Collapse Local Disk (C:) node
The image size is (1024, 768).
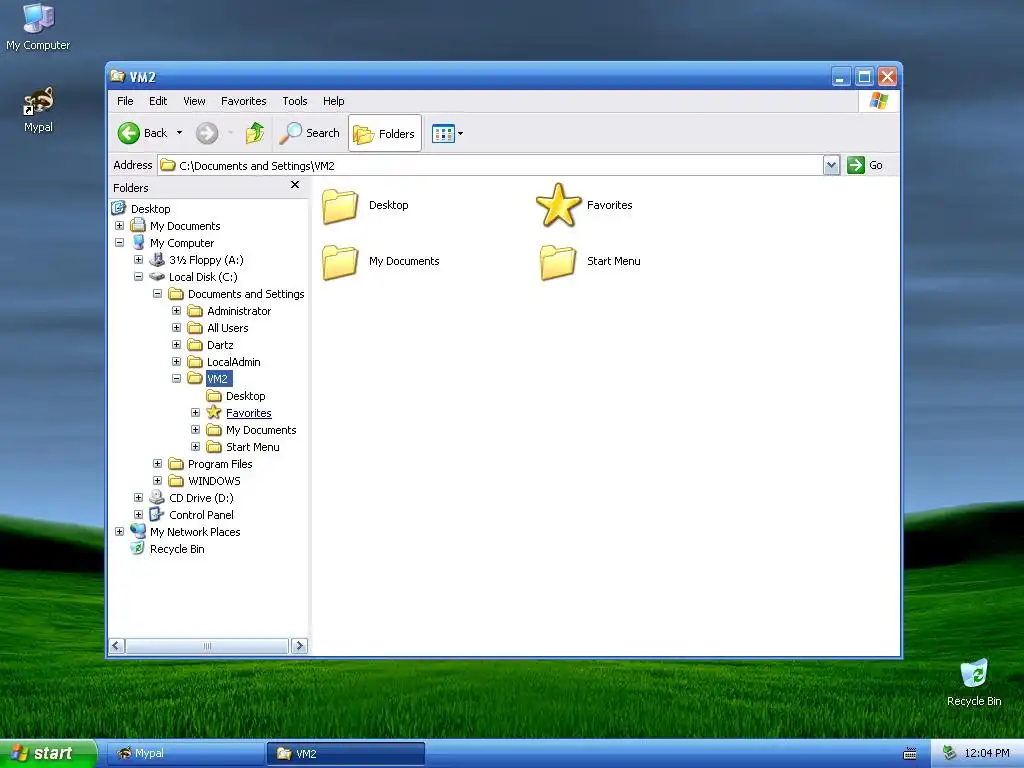click(x=138, y=276)
